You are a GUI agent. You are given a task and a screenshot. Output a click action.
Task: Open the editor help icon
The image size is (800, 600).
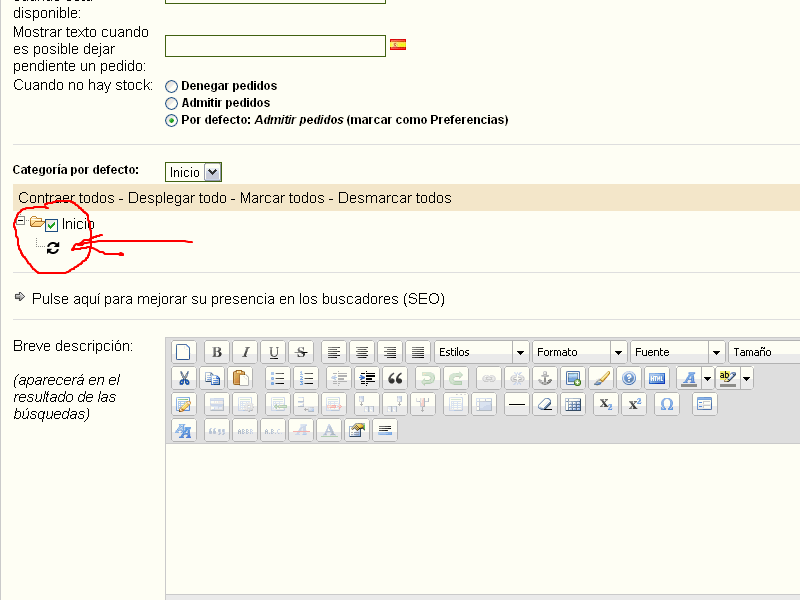point(629,378)
